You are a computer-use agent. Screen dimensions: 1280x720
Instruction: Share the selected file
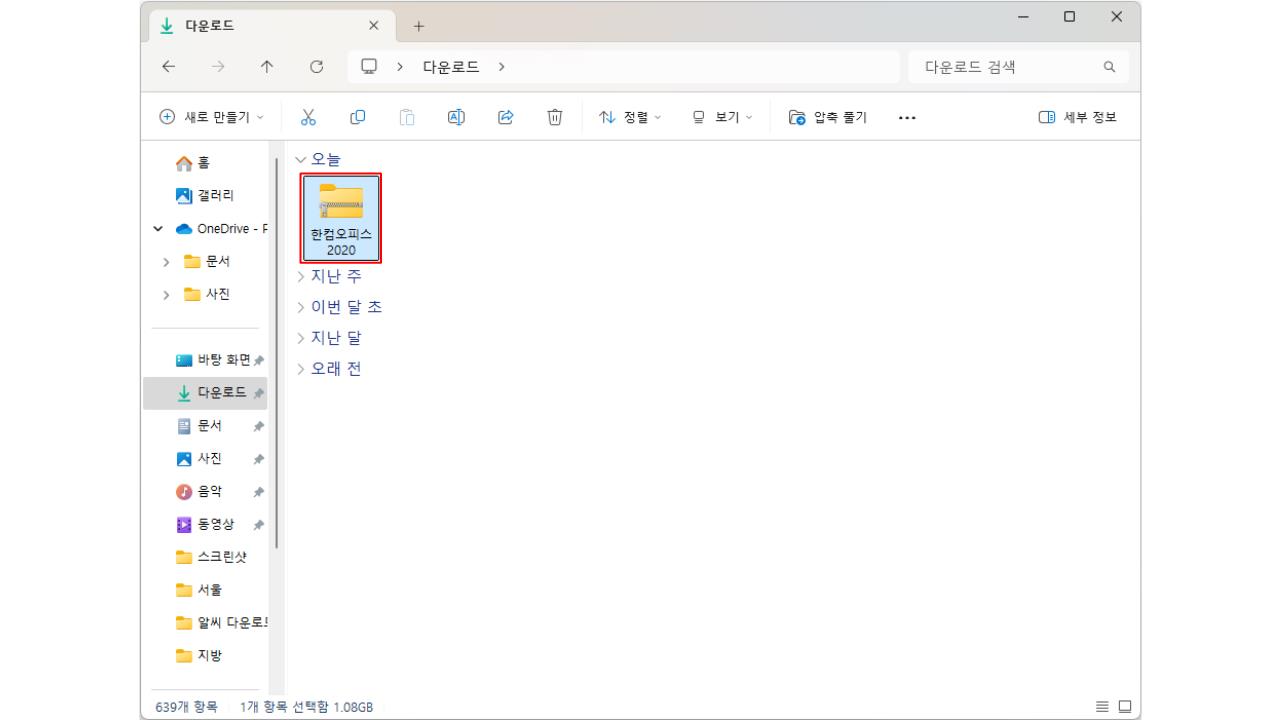tap(505, 116)
